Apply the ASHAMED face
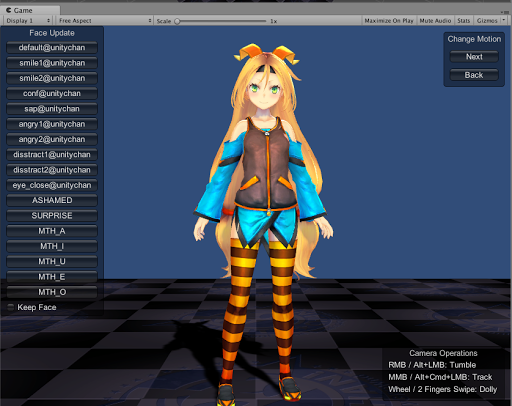512x406 pixels. 52,200
